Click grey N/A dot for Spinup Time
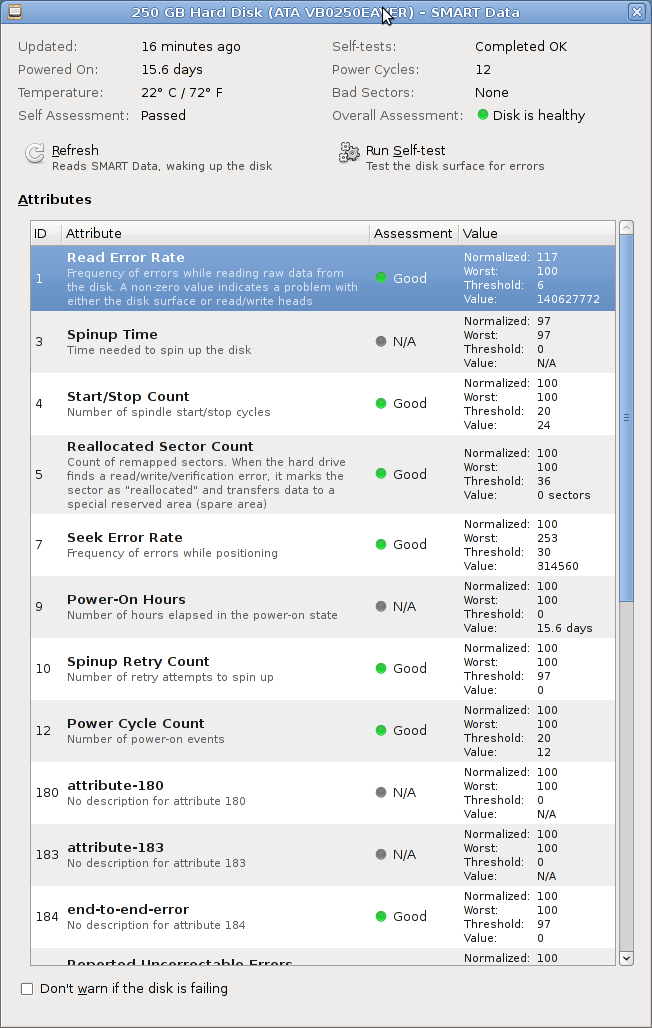652x1028 pixels. [381, 342]
